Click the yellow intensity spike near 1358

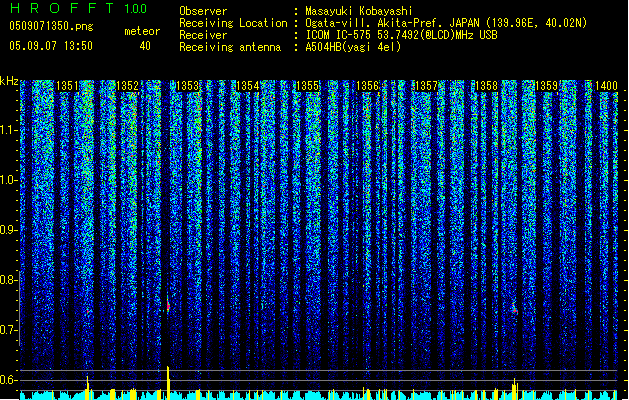point(515,389)
